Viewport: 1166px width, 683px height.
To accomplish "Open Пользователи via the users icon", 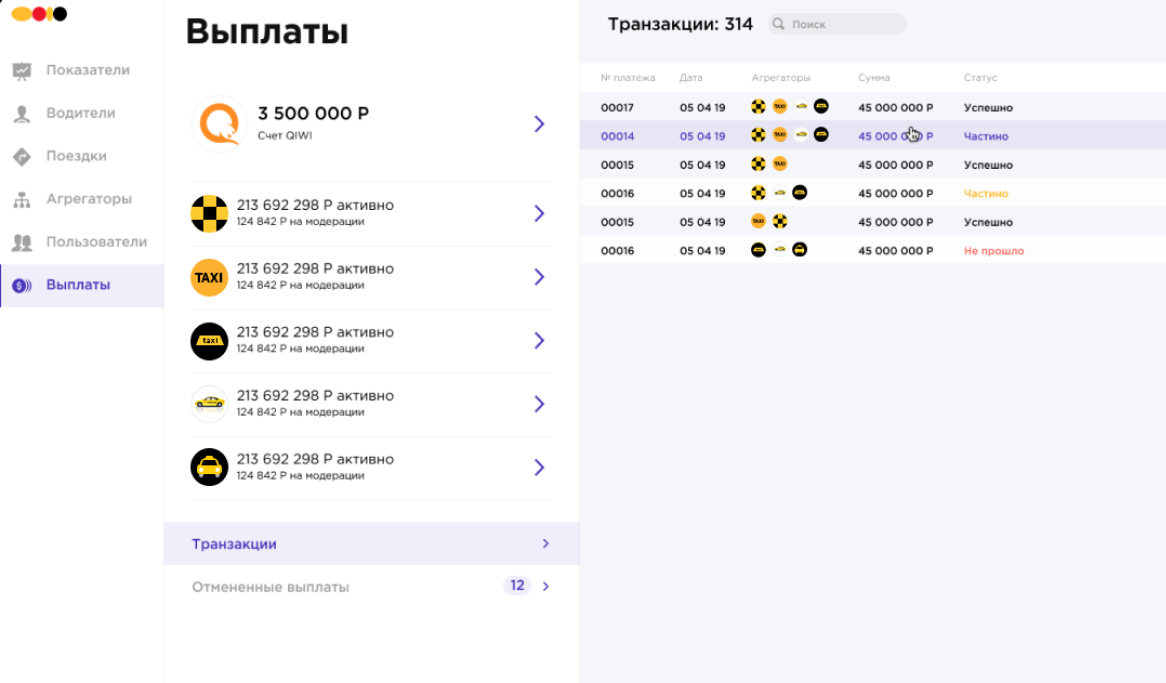I will click(22, 242).
